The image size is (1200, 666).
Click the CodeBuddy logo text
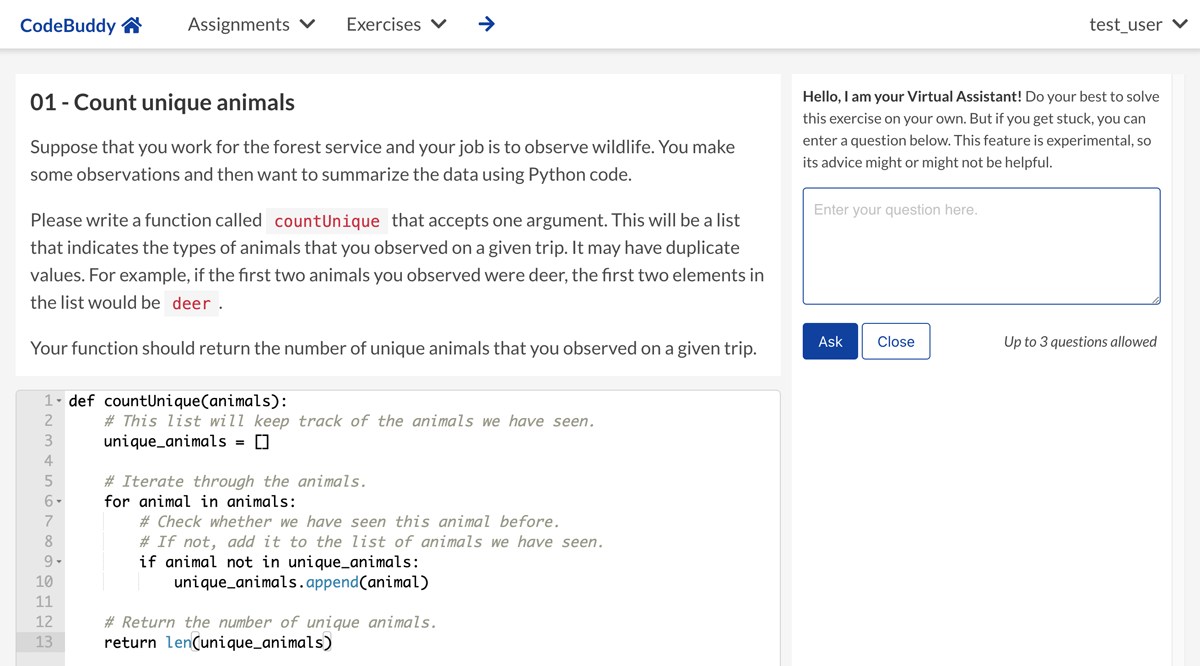67,25
